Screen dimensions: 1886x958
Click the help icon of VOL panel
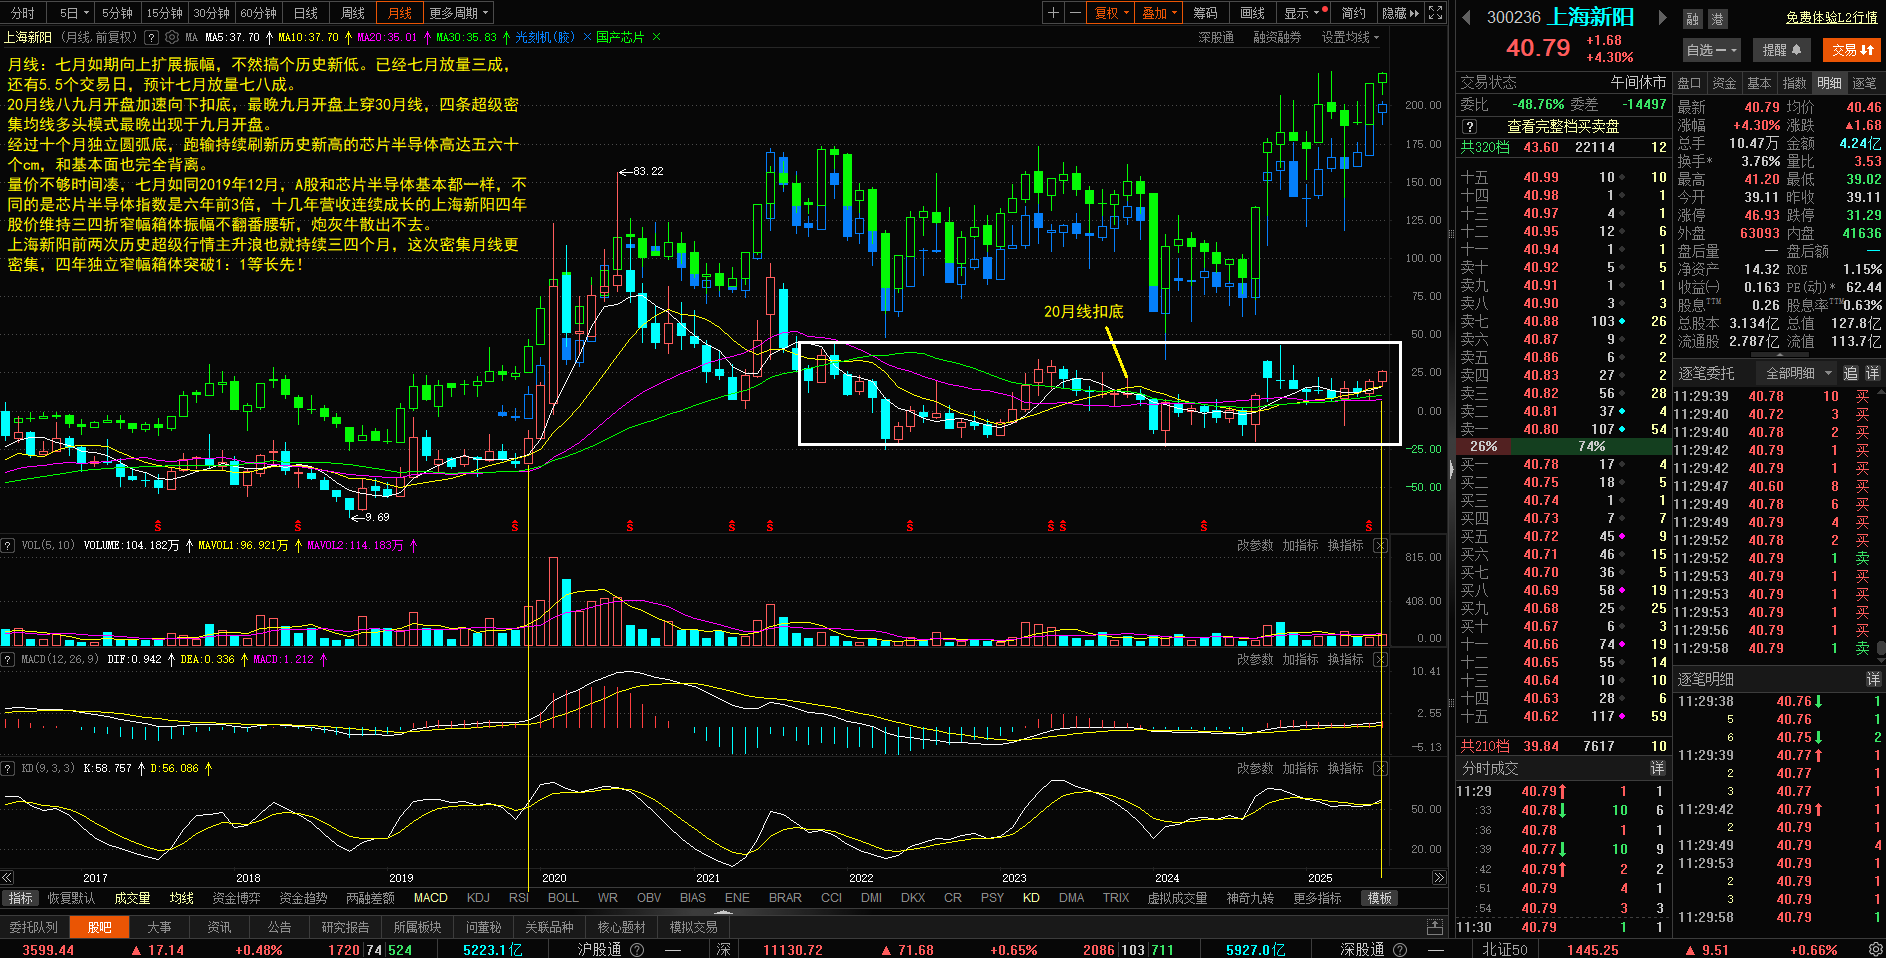[x=8, y=545]
